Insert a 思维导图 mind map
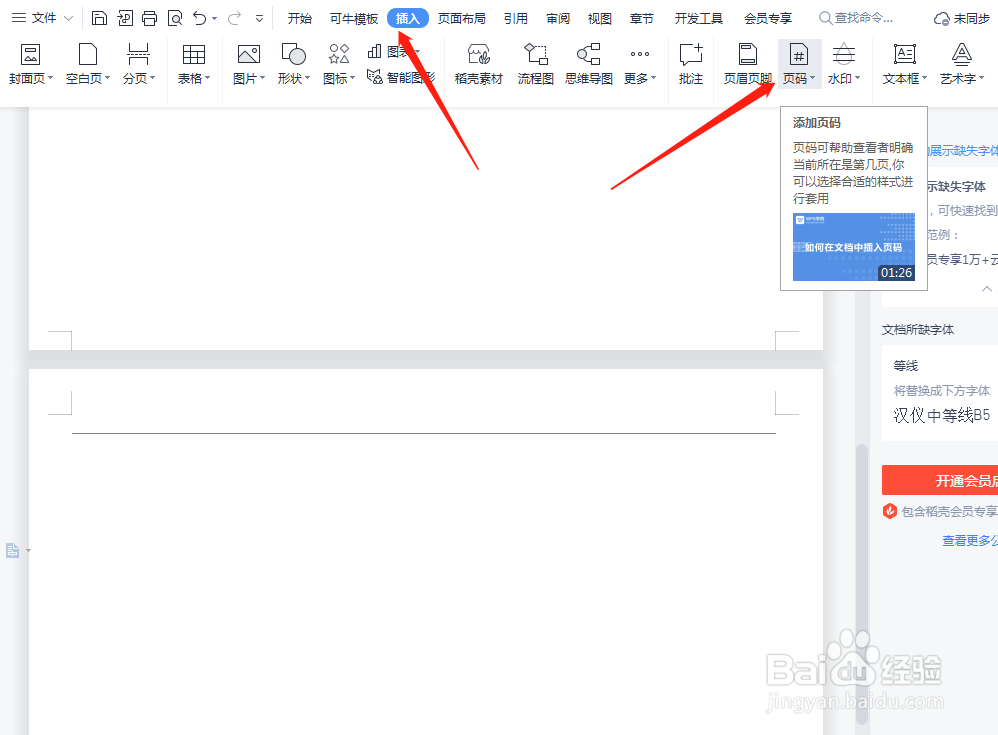 tap(589, 64)
